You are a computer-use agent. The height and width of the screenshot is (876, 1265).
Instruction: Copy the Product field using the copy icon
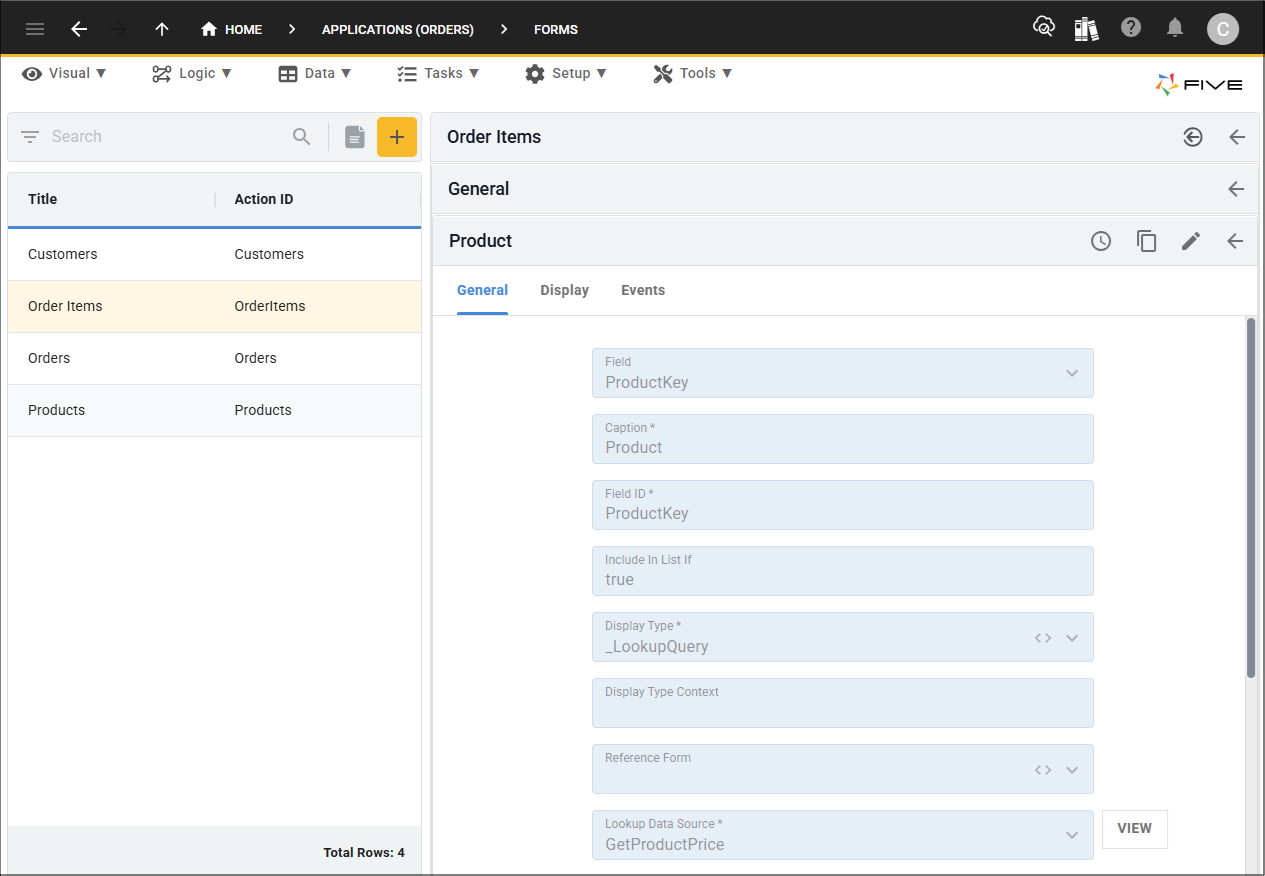[1146, 241]
